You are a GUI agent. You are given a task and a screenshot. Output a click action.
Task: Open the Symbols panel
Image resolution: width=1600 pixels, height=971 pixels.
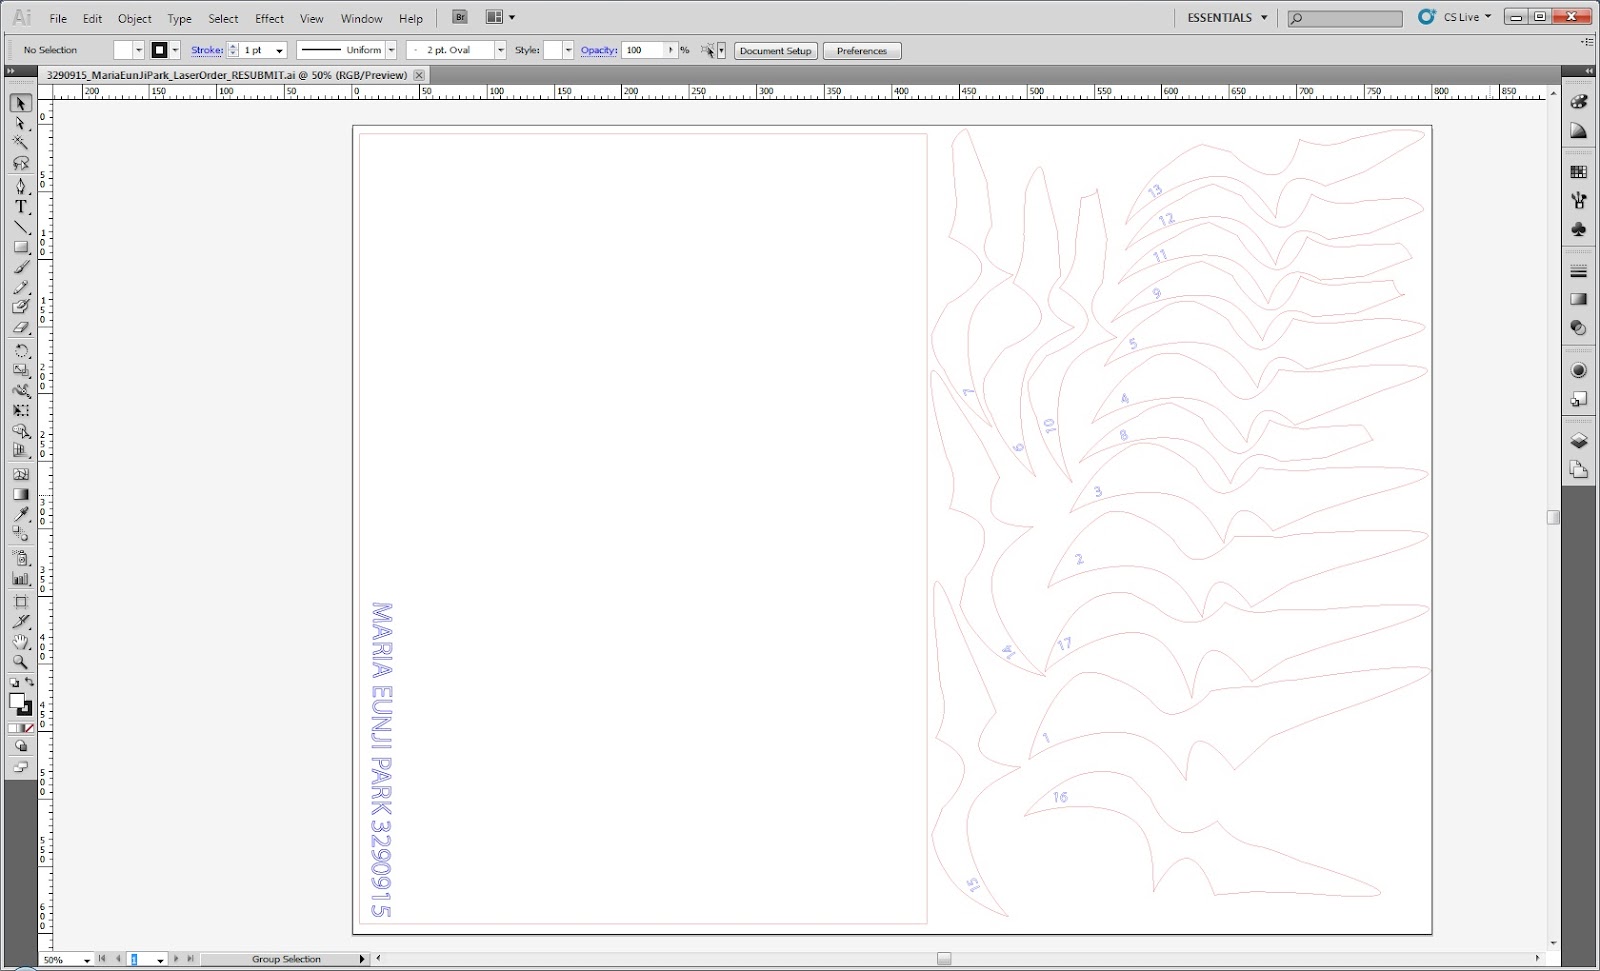pyautogui.click(x=1579, y=229)
